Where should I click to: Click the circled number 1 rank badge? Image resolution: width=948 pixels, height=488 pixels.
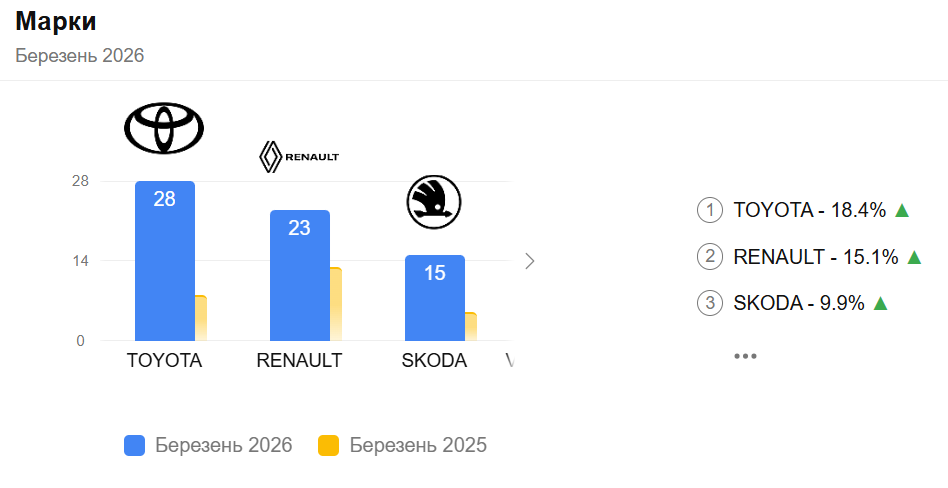pyautogui.click(x=710, y=210)
